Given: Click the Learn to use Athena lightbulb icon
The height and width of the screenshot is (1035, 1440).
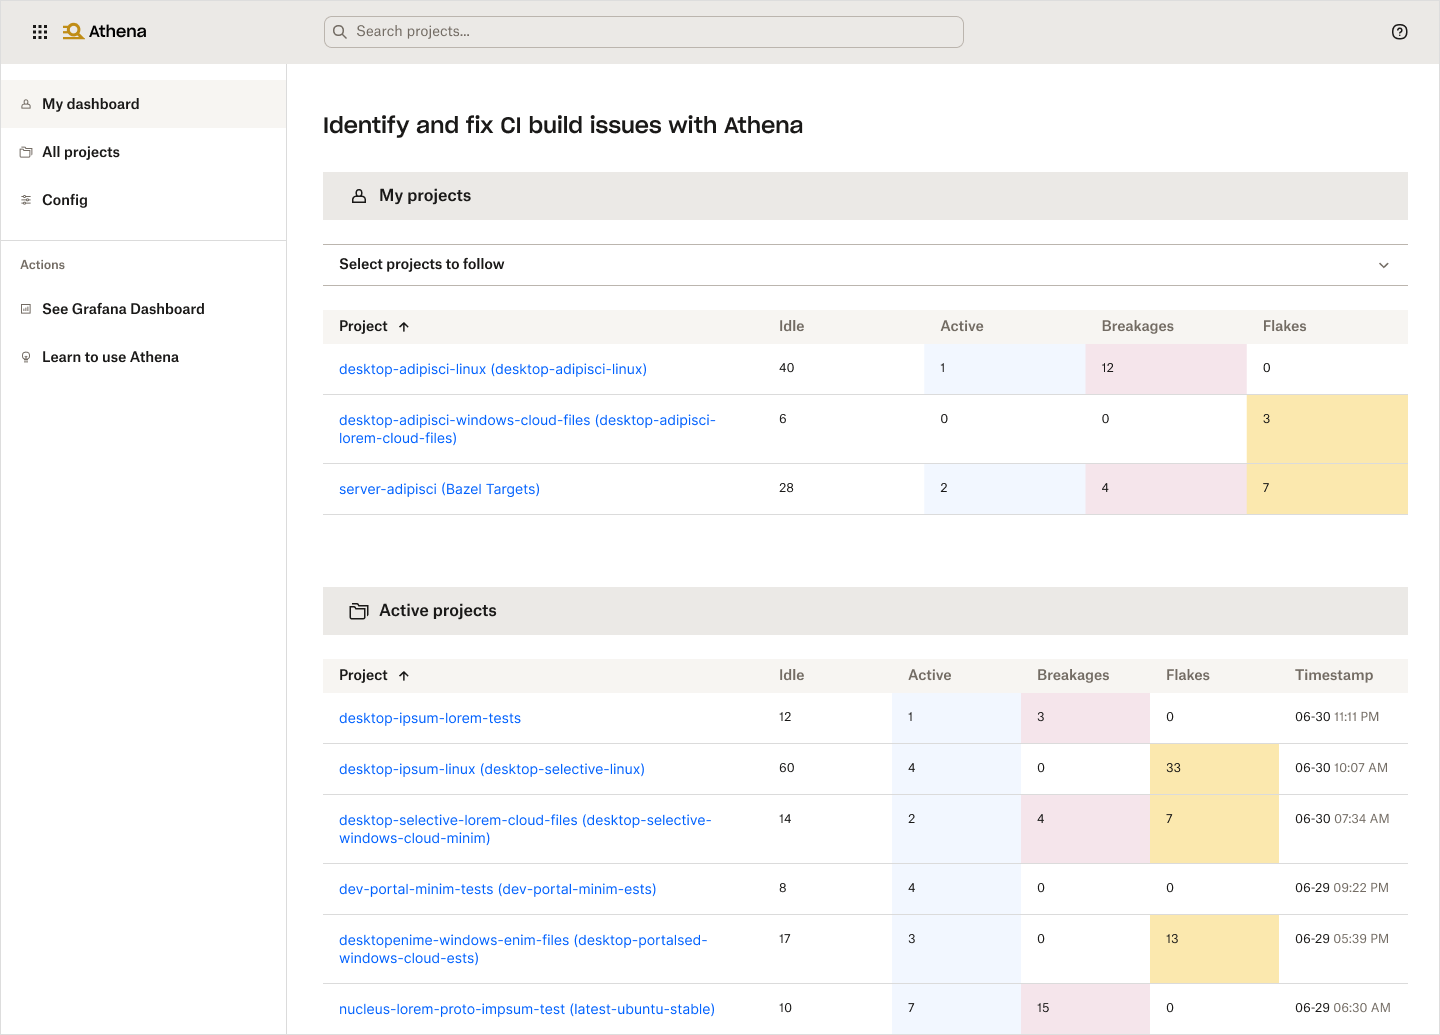Looking at the screenshot, I should tap(26, 357).
